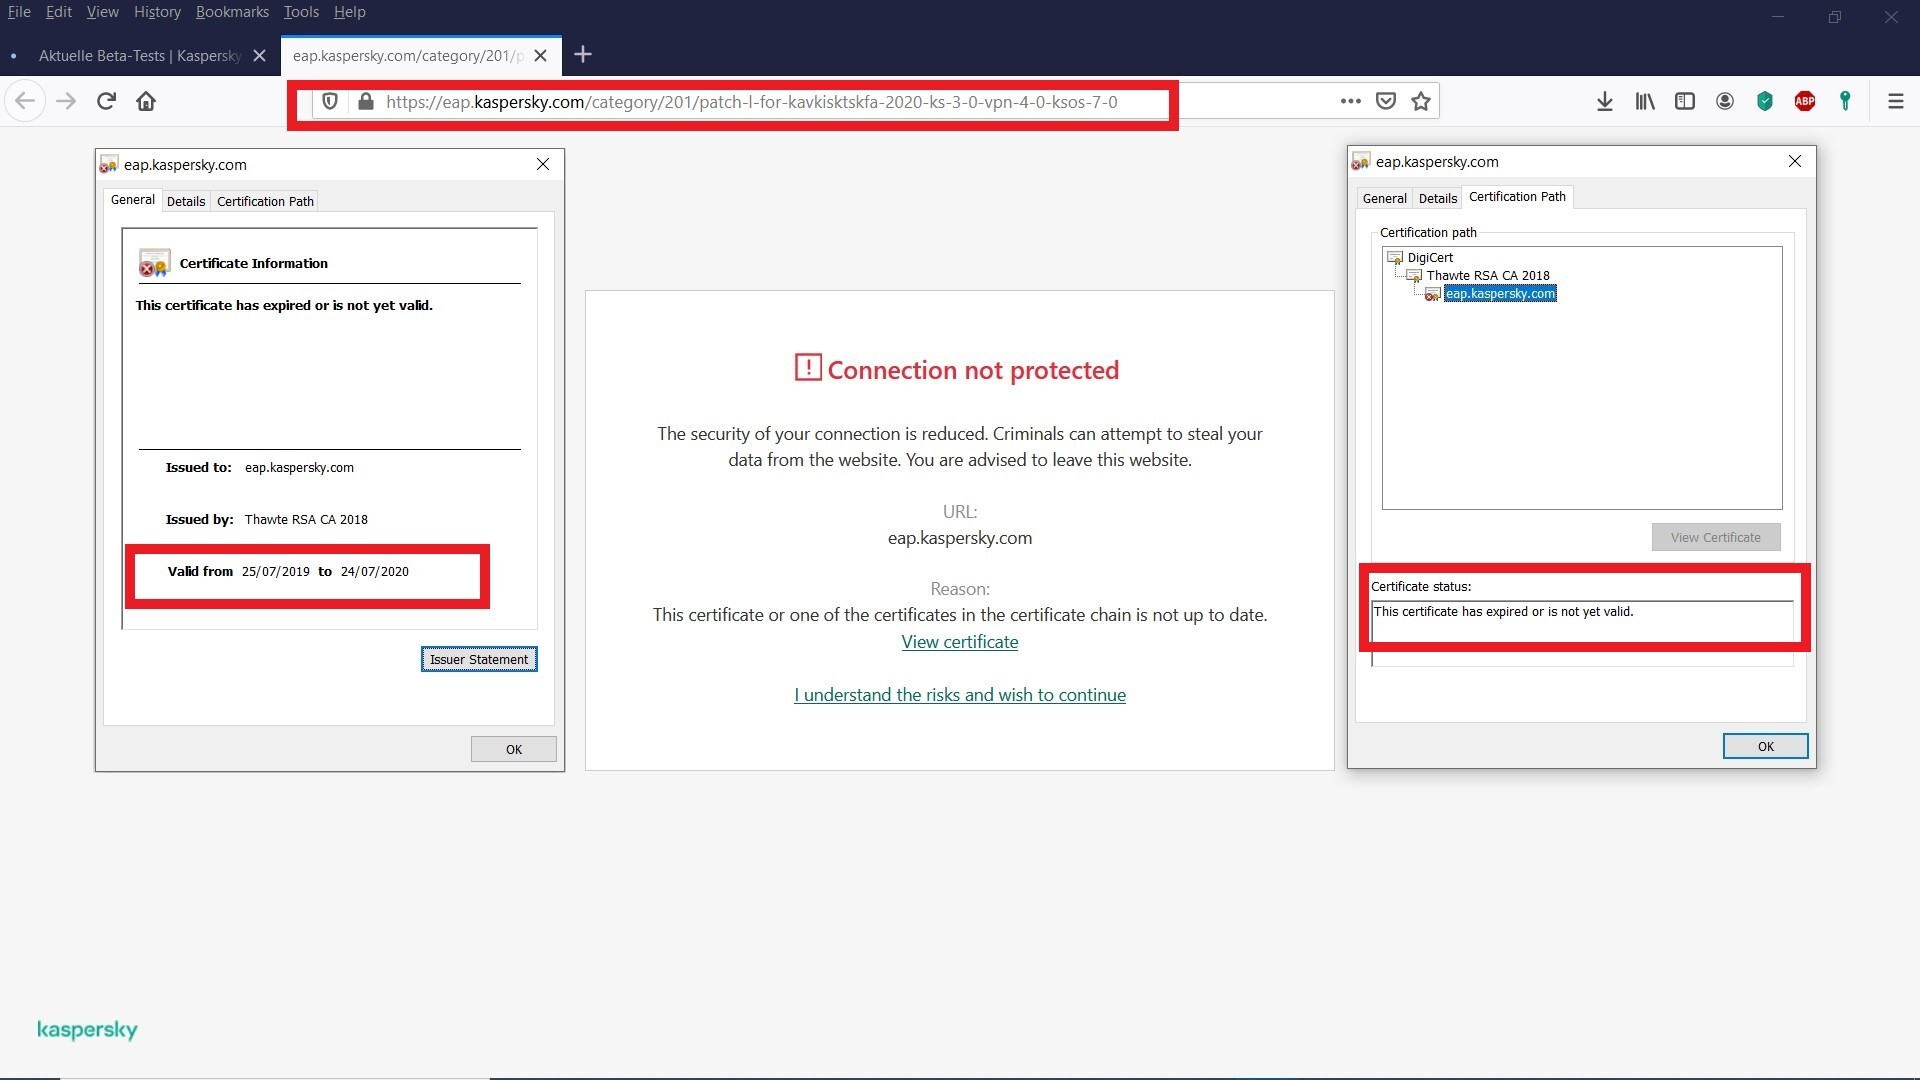This screenshot has width=1920, height=1080.
Task: Open the History menu
Action: 157,12
